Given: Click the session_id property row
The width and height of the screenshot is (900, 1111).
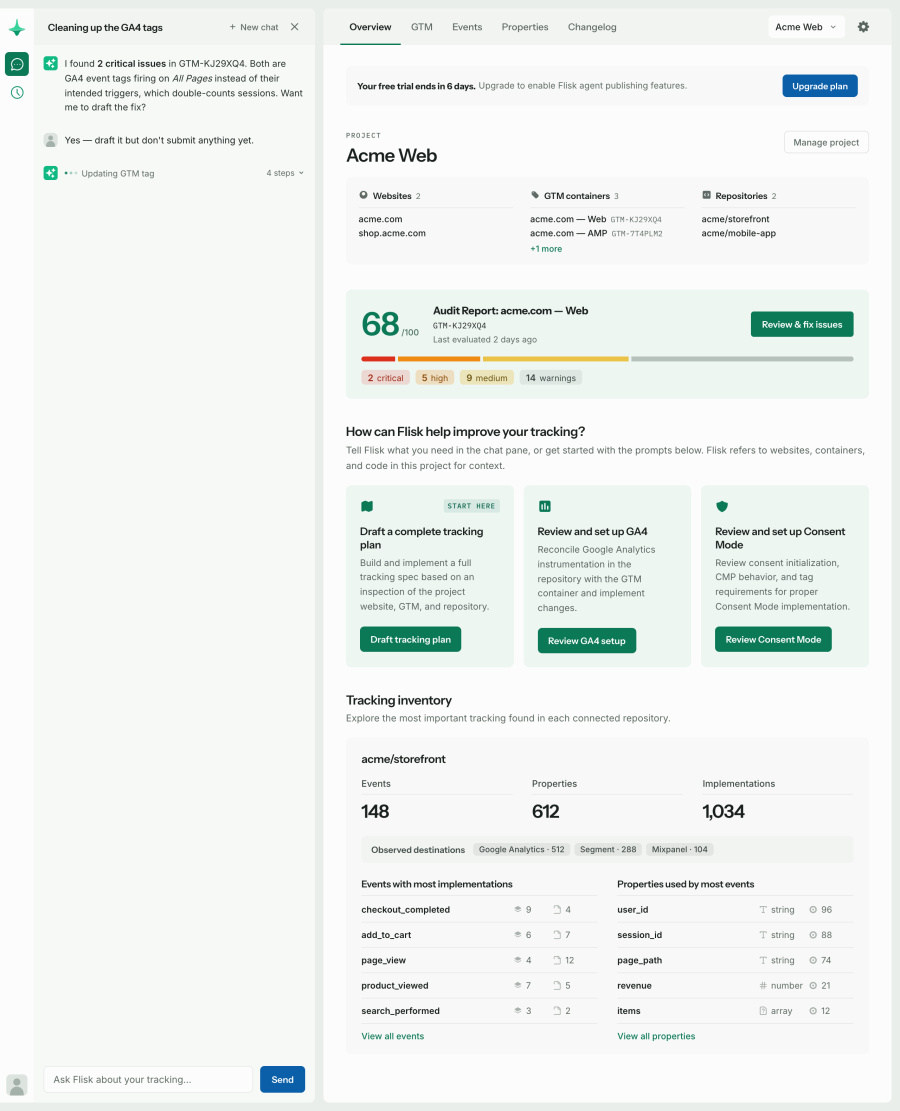Looking at the screenshot, I should [735, 935].
